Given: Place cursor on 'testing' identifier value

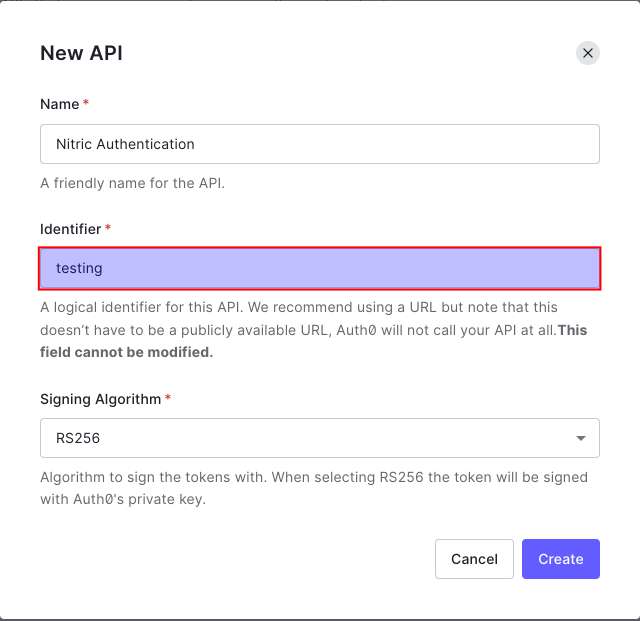Looking at the screenshot, I should 79,268.
